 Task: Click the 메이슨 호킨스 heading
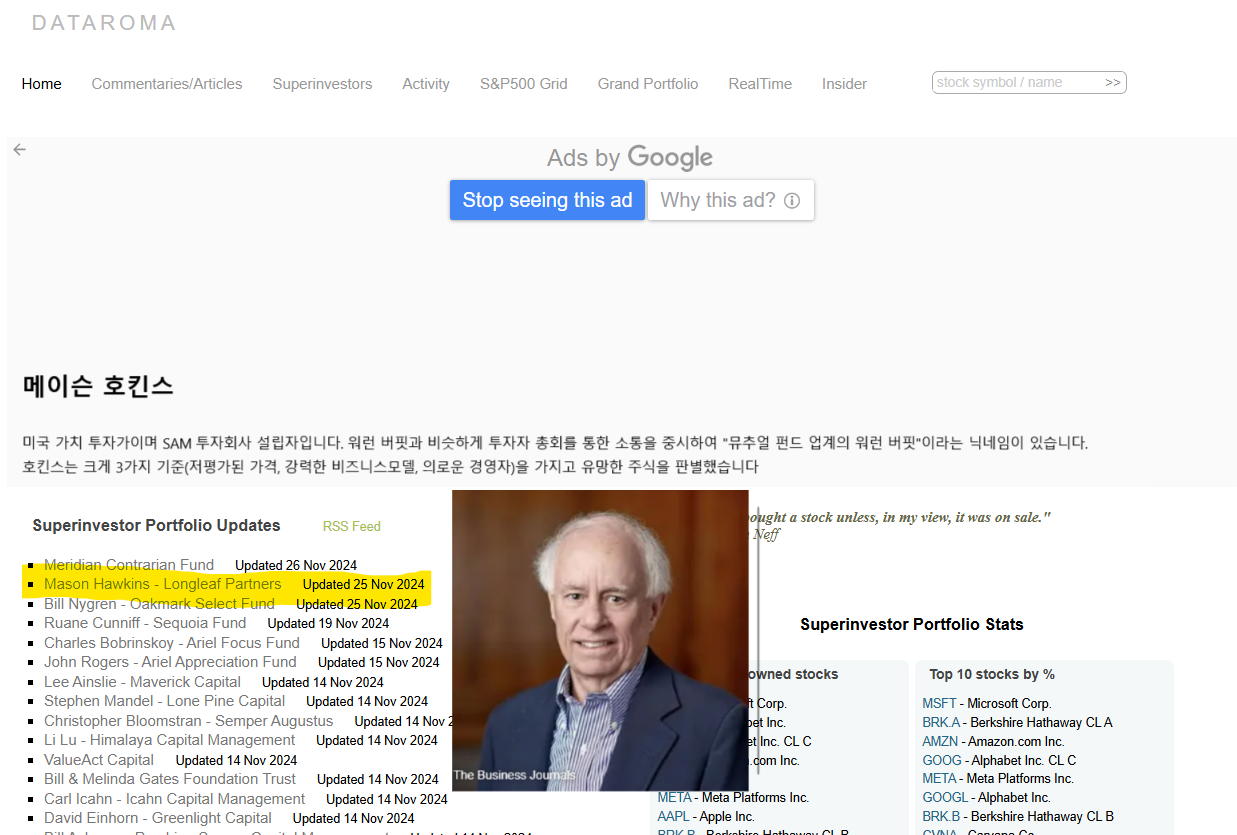[98, 386]
